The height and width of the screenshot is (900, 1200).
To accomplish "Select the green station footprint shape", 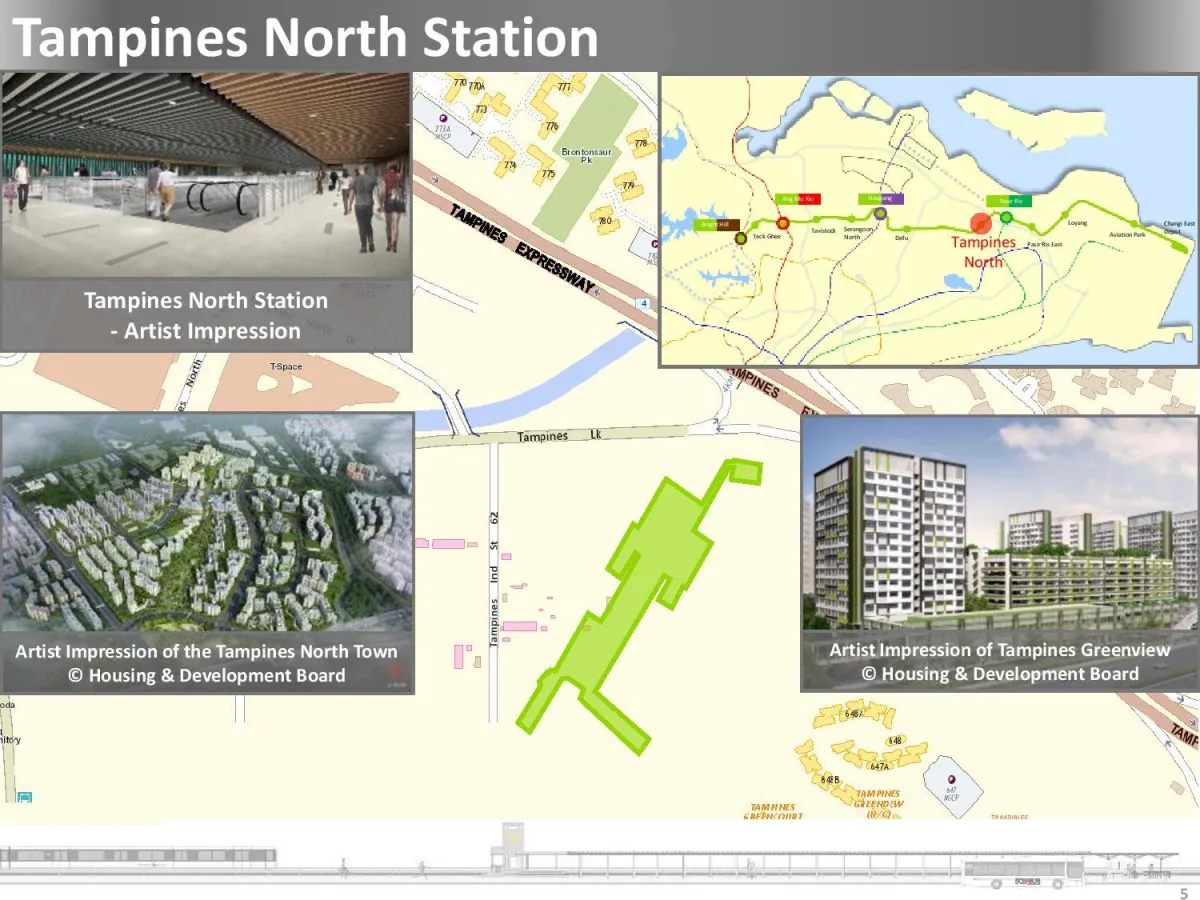I will click(640, 605).
